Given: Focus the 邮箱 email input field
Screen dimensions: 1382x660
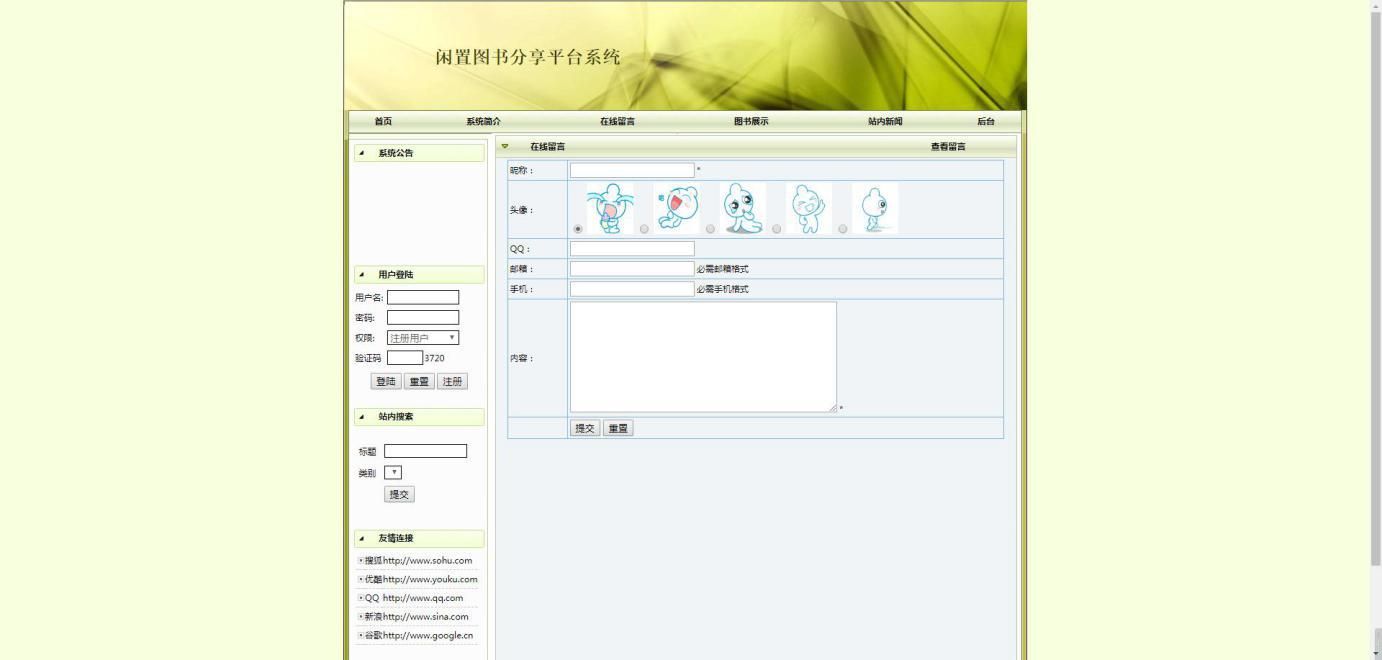Looking at the screenshot, I should tap(632, 269).
